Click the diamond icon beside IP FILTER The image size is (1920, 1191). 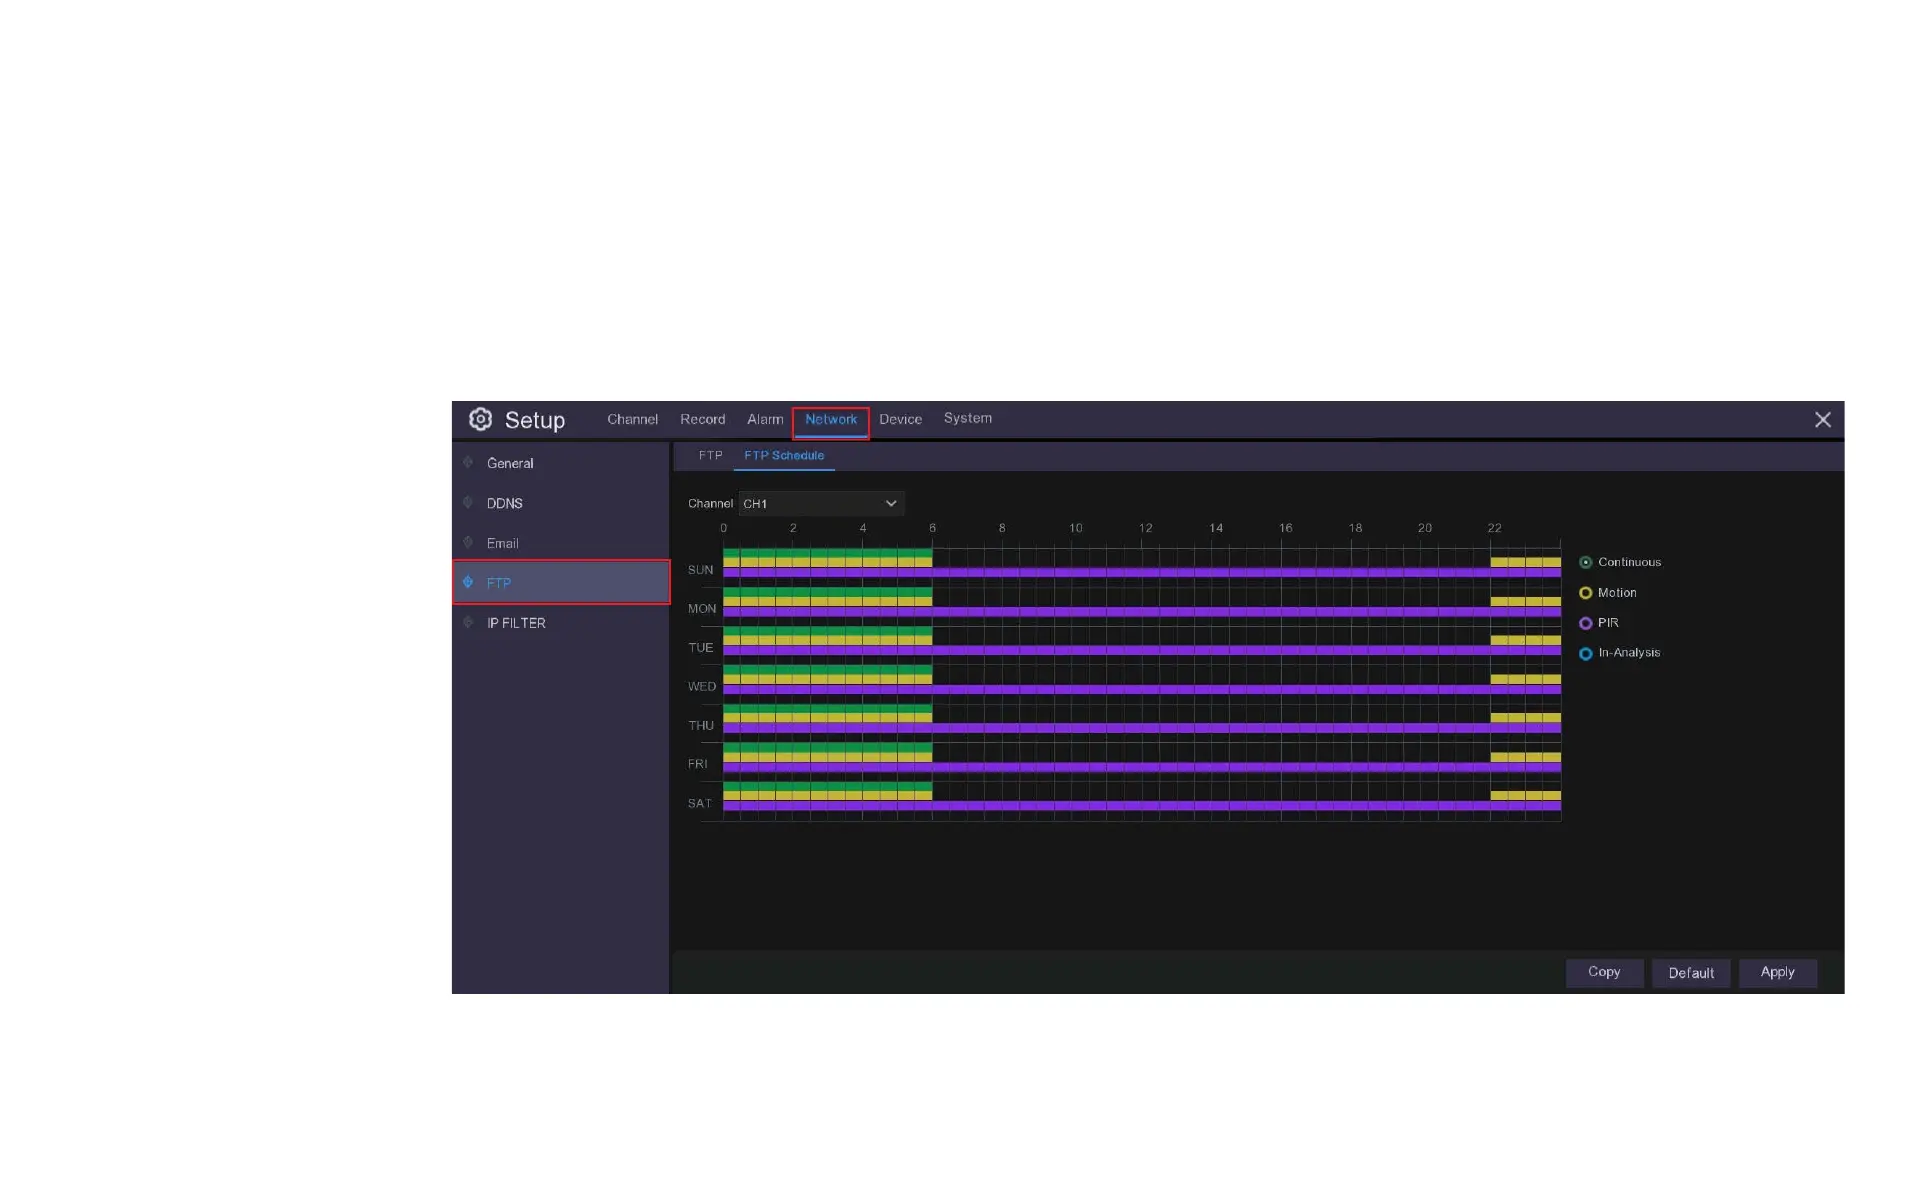point(468,622)
